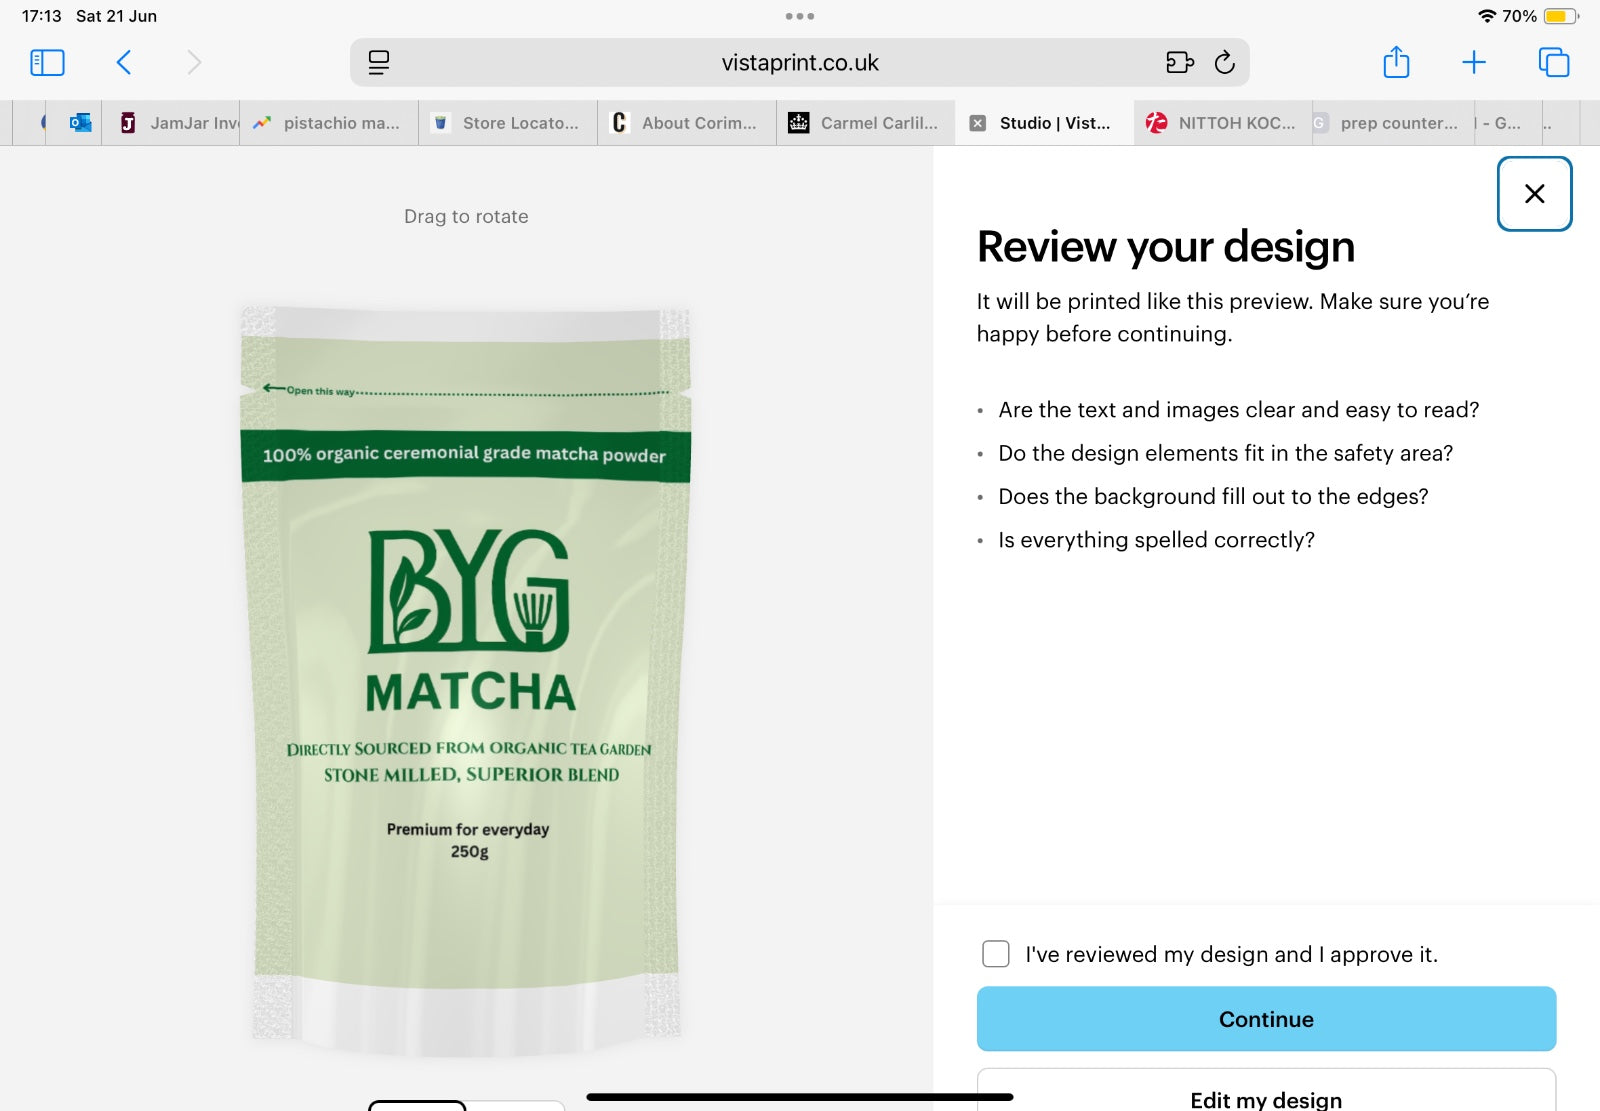Viewport: 1600px width, 1111px height.
Task: Close the Review your design panel
Action: click(x=1534, y=194)
